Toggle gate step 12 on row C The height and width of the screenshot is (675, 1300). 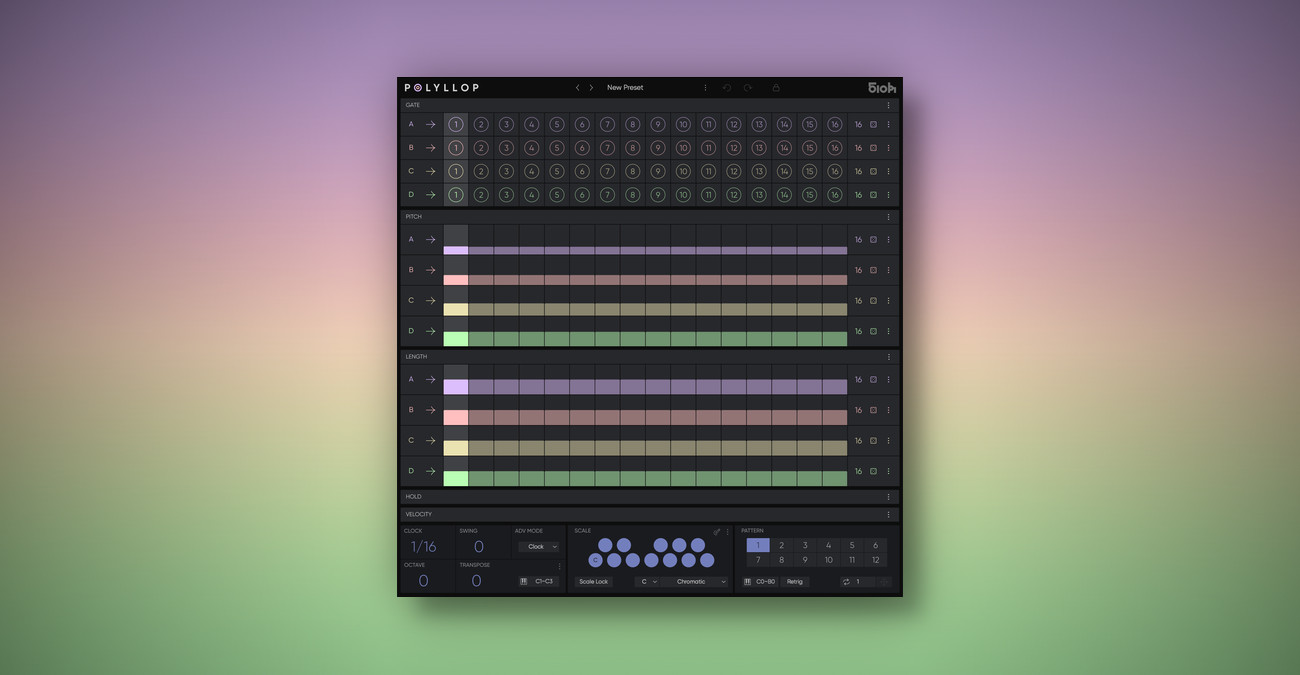click(733, 171)
